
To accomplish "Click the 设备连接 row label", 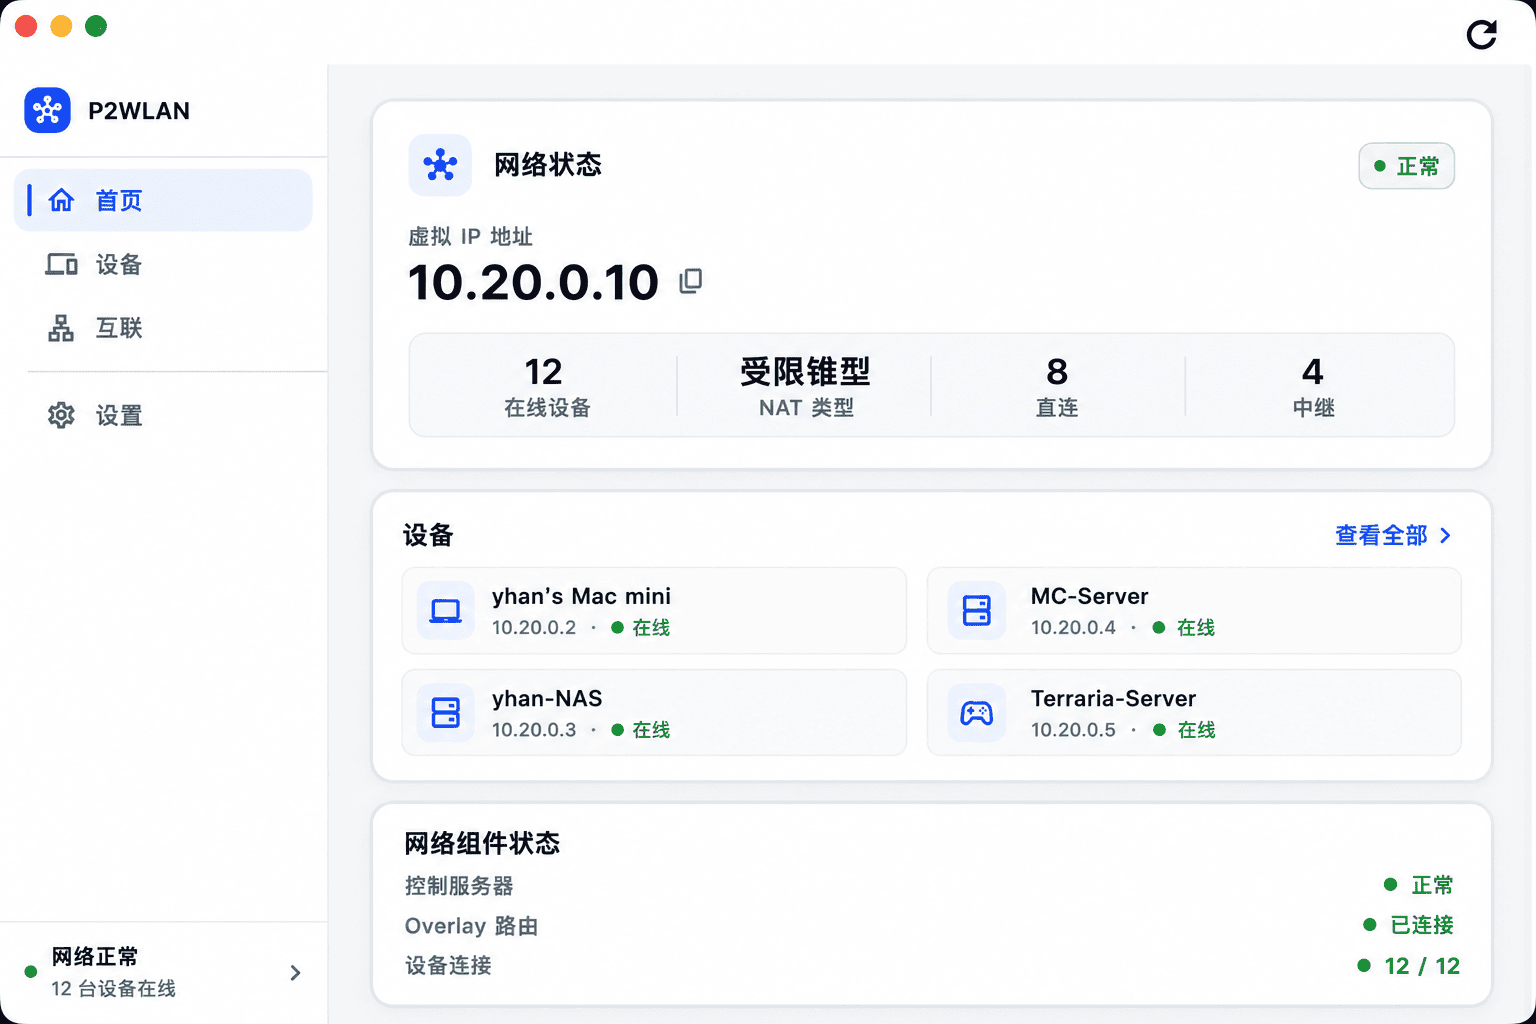I will click(448, 966).
